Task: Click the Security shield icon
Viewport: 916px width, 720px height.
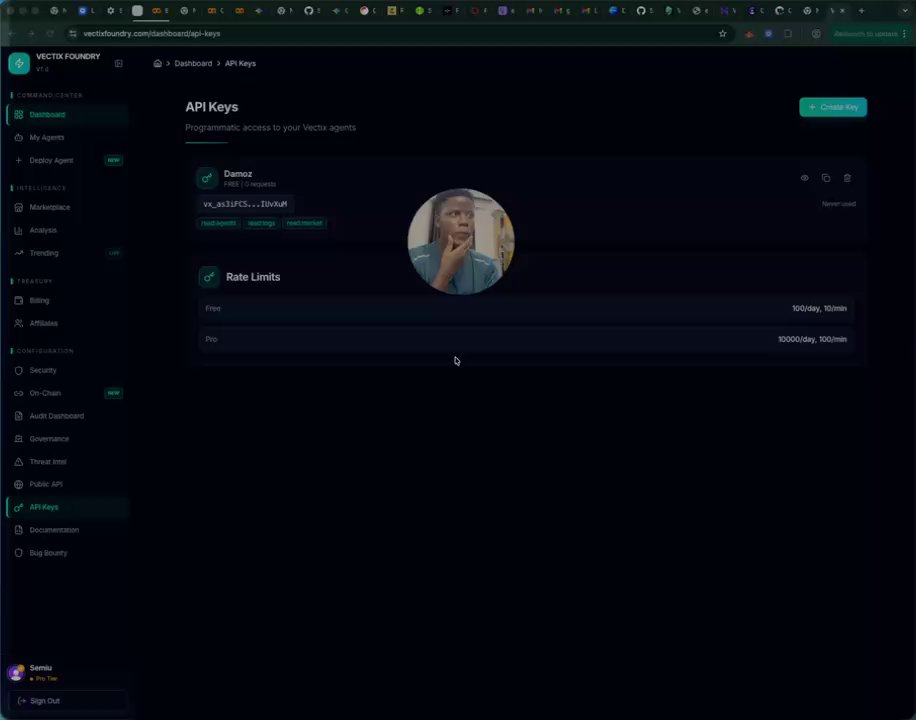Action: pyautogui.click(x=19, y=371)
